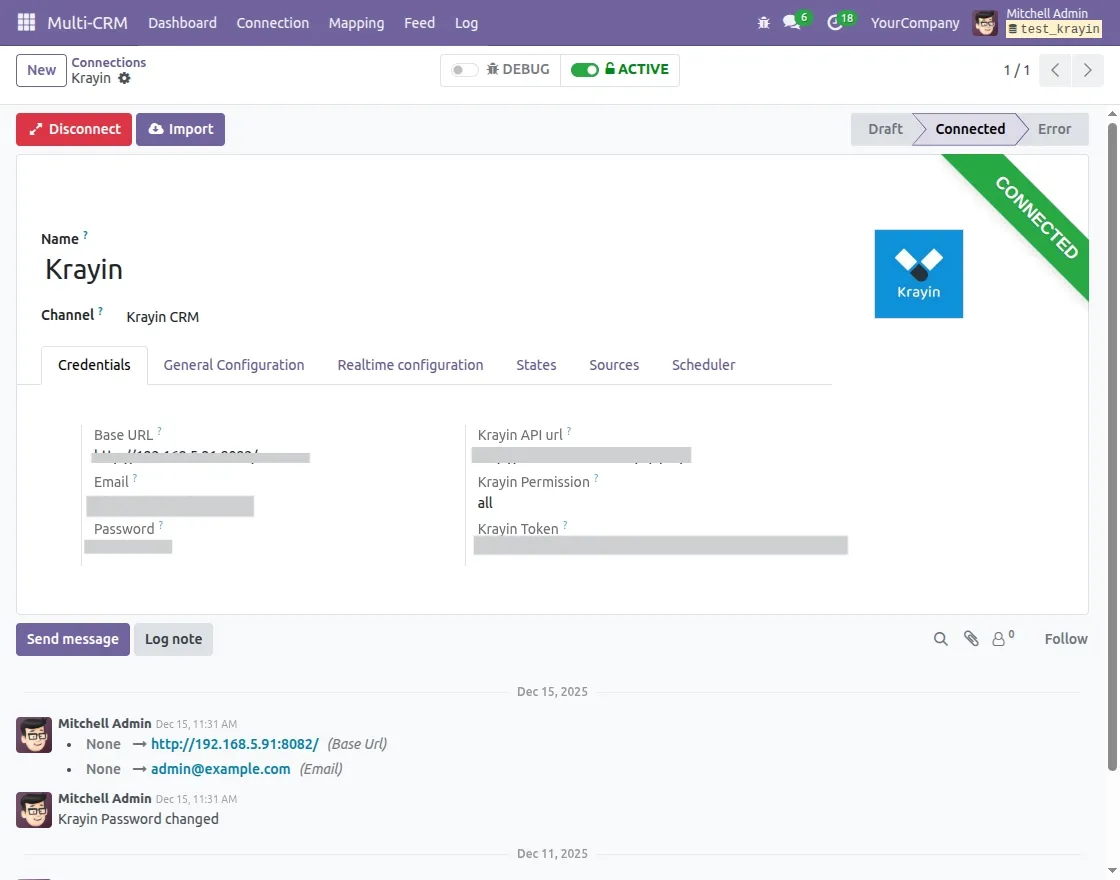Click 'Krayin Password changed' message text
1120x880 pixels.
click(x=139, y=819)
